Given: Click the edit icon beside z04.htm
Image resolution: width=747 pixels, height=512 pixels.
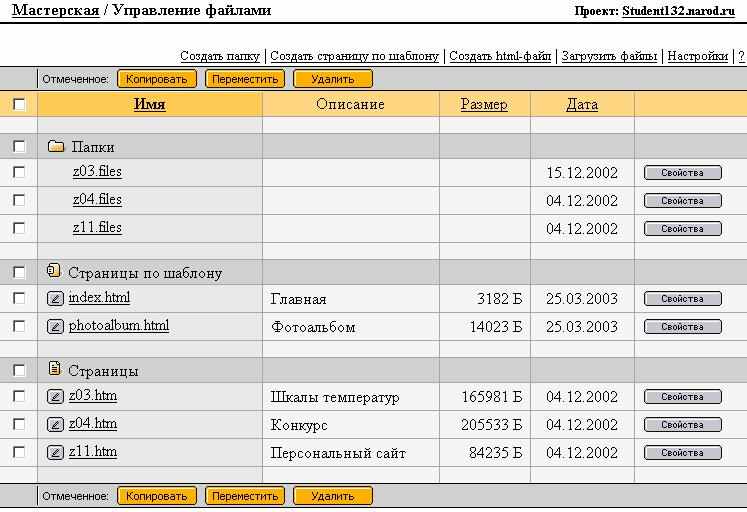Looking at the screenshot, I should [55, 424].
